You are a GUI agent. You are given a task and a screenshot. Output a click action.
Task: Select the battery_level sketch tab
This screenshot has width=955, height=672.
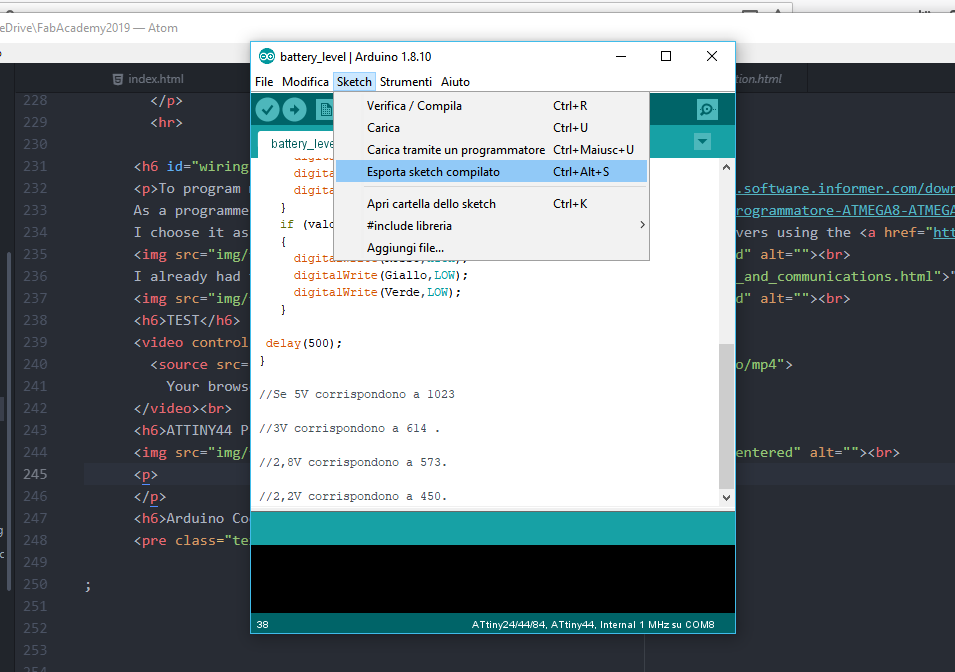coord(297,144)
